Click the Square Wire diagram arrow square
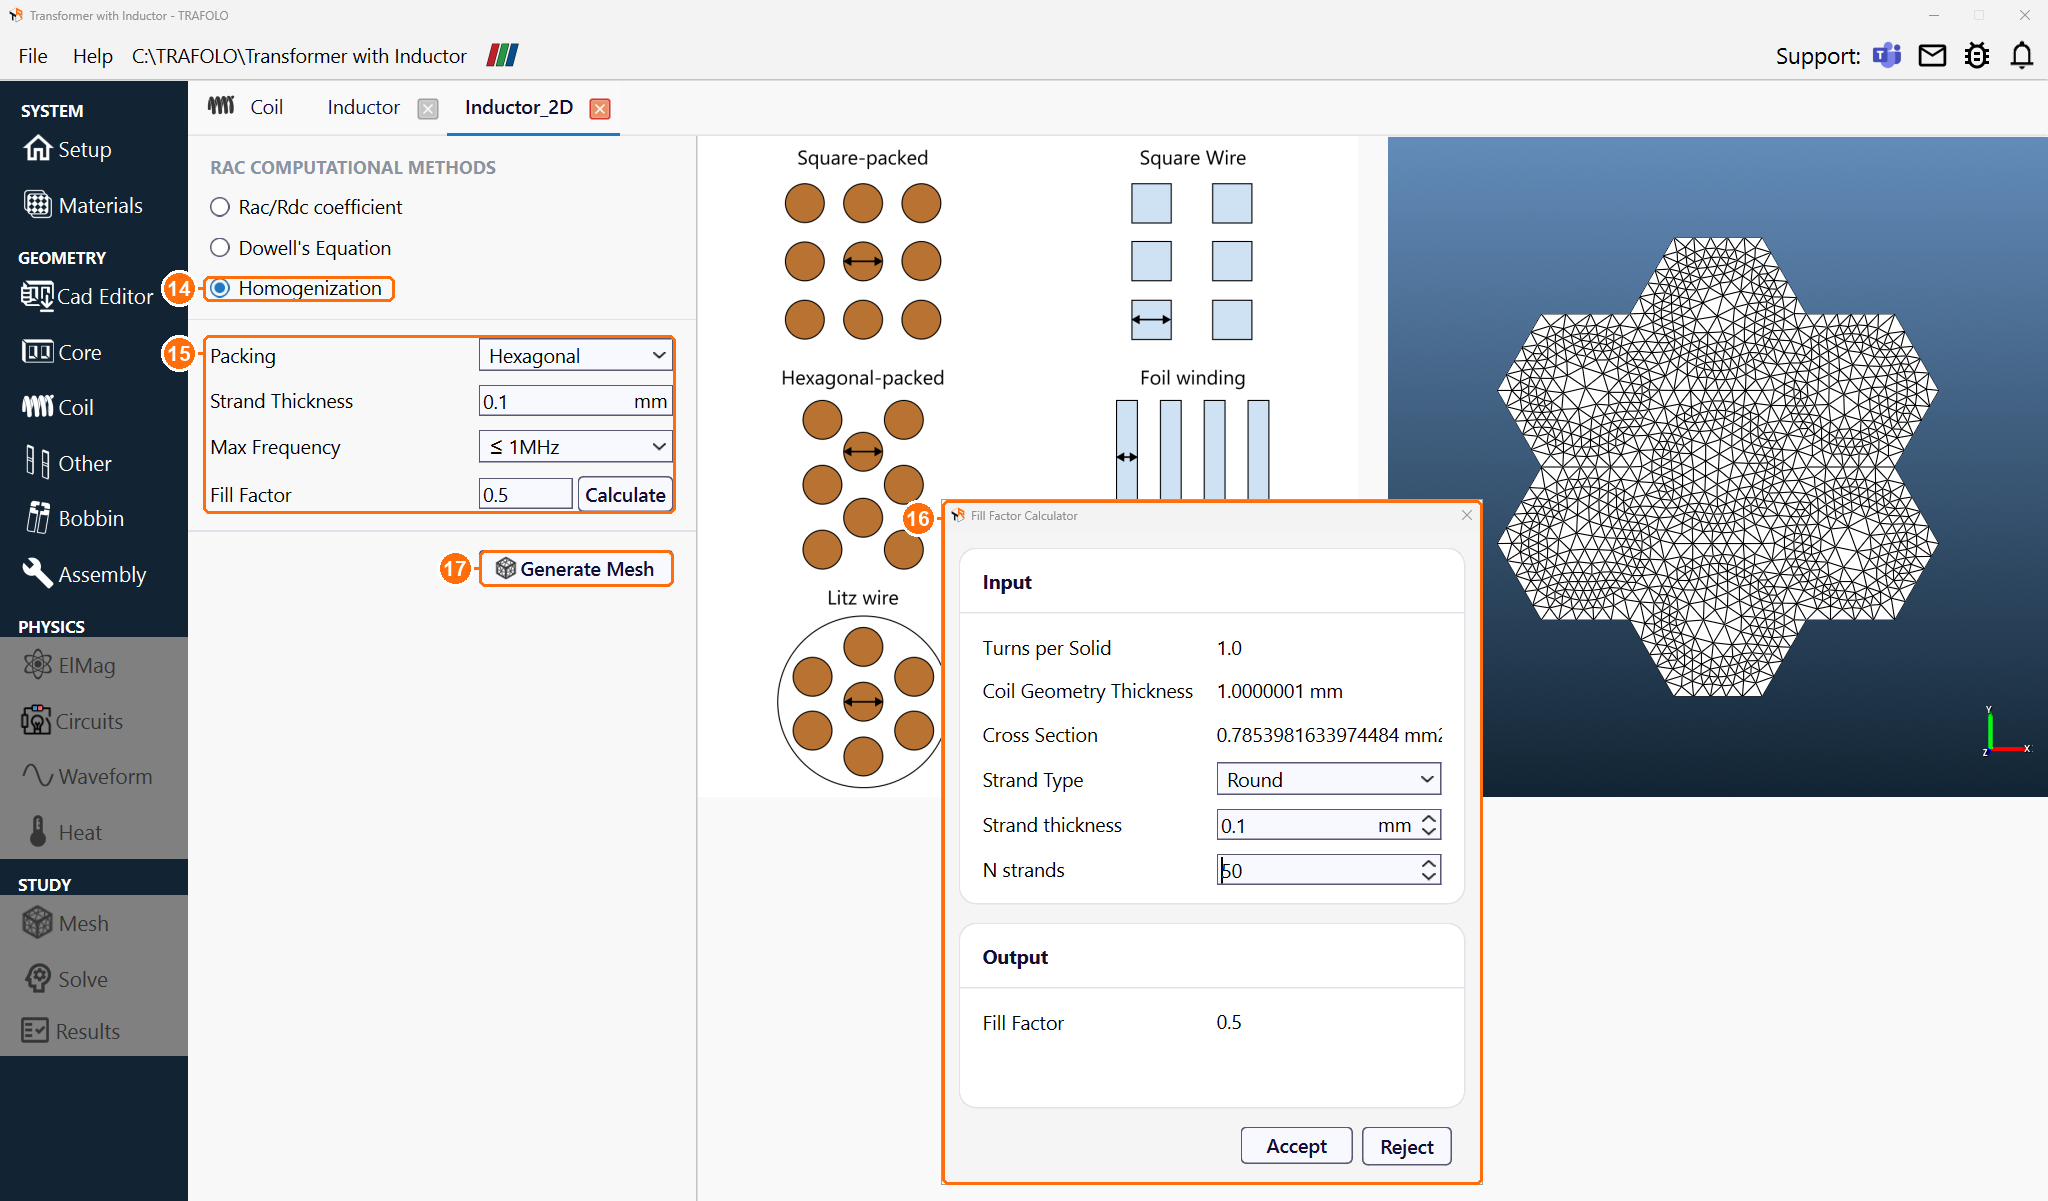2048x1201 pixels. [1151, 320]
